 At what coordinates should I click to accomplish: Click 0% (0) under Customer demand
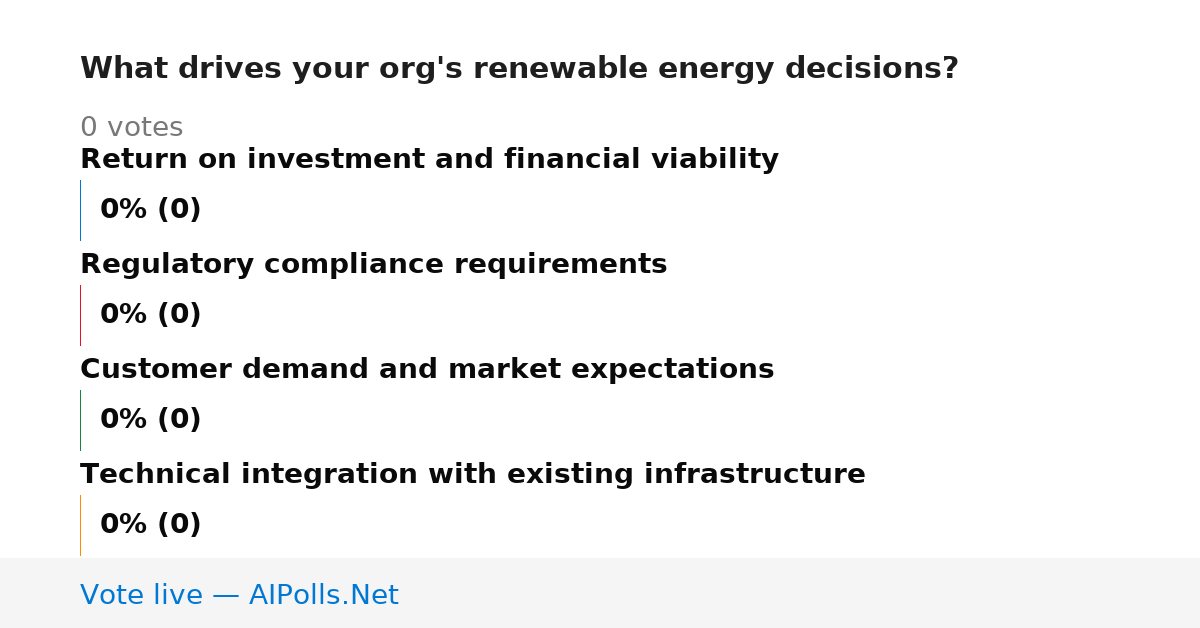click(151, 420)
